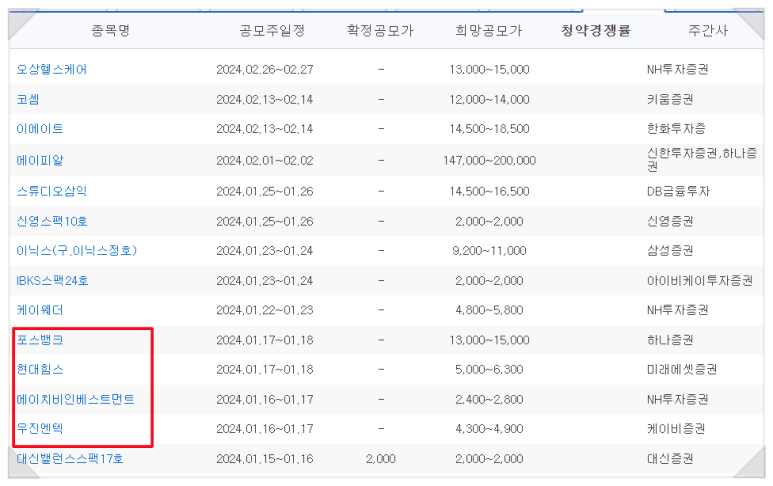Select the underwriter 케이비증권
773x486 pixels.
click(676, 429)
